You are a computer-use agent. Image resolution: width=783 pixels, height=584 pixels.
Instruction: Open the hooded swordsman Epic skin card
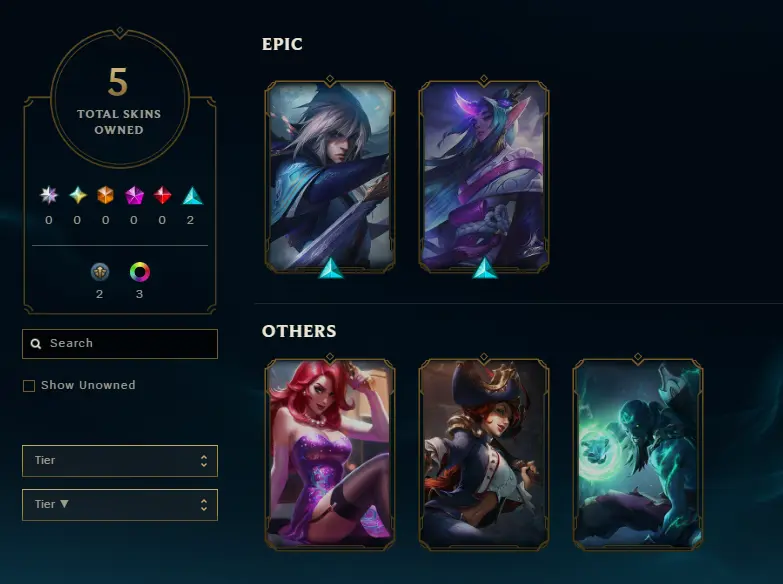click(x=330, y=177)
